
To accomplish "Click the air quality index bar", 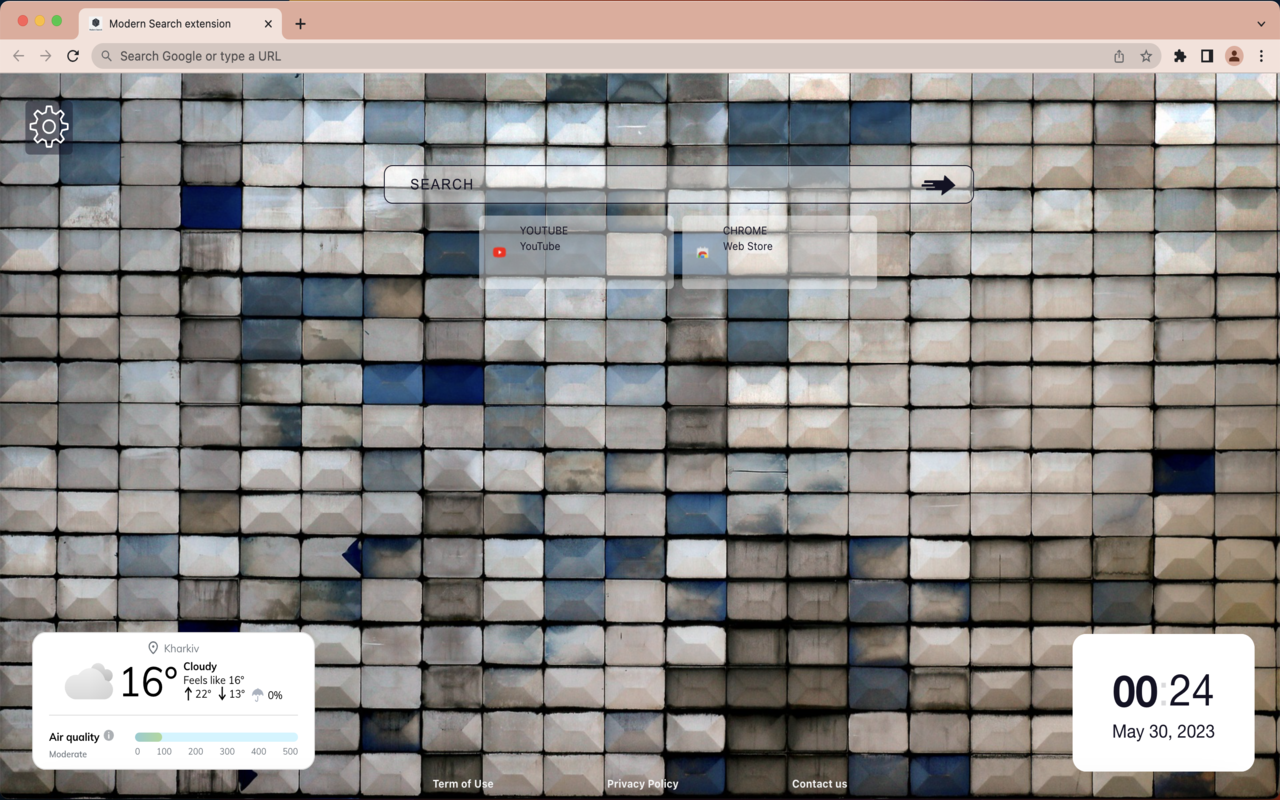I will [x=216, y=737].
